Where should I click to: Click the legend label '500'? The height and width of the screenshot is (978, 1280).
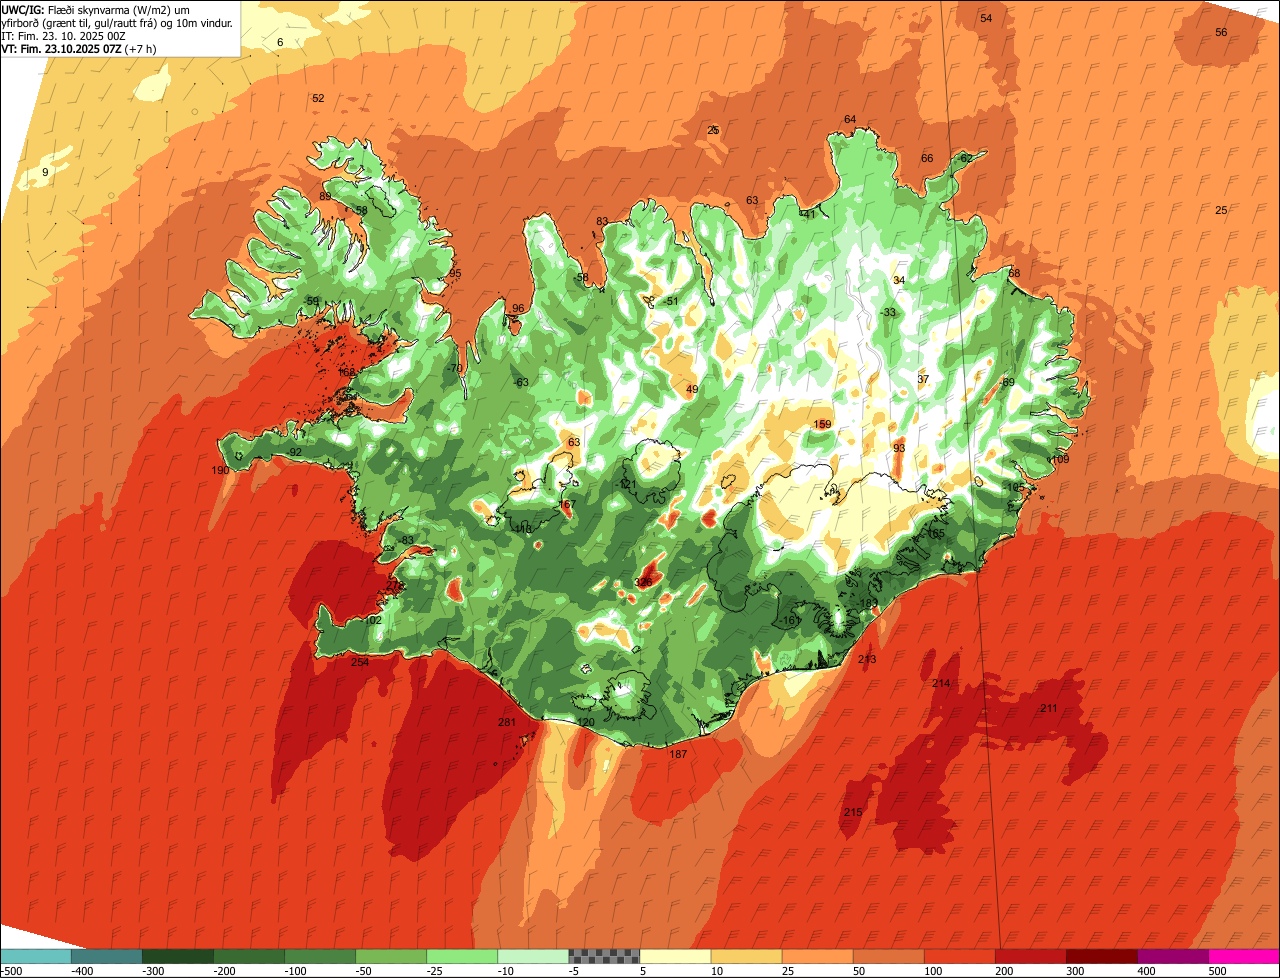click(x=1217, y=971)
